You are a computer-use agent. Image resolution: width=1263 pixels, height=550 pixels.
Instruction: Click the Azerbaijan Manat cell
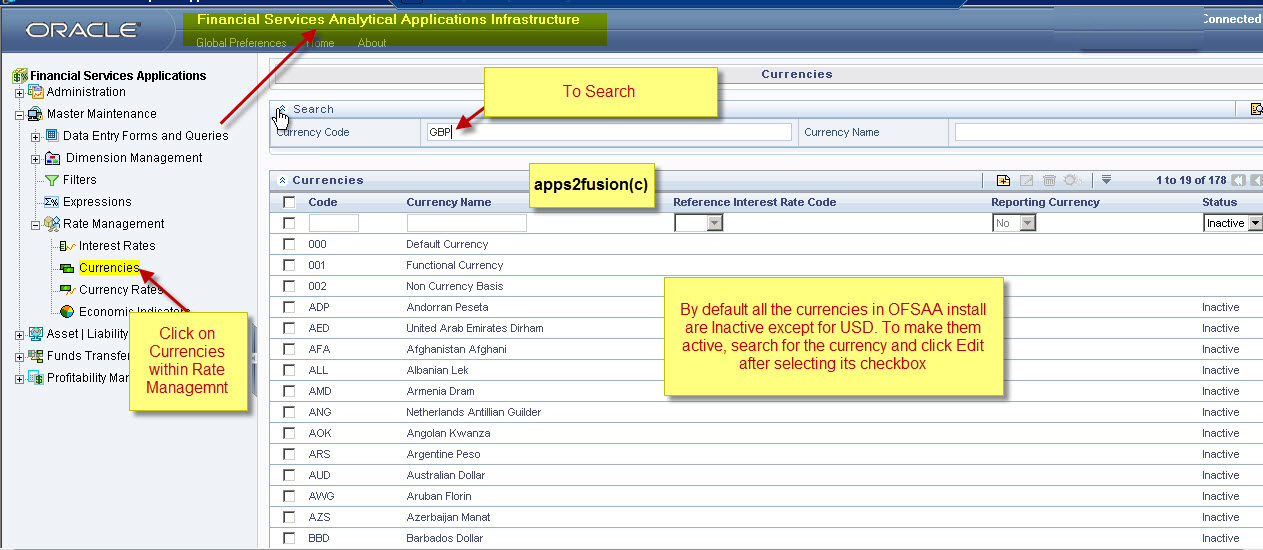(448, 517)
